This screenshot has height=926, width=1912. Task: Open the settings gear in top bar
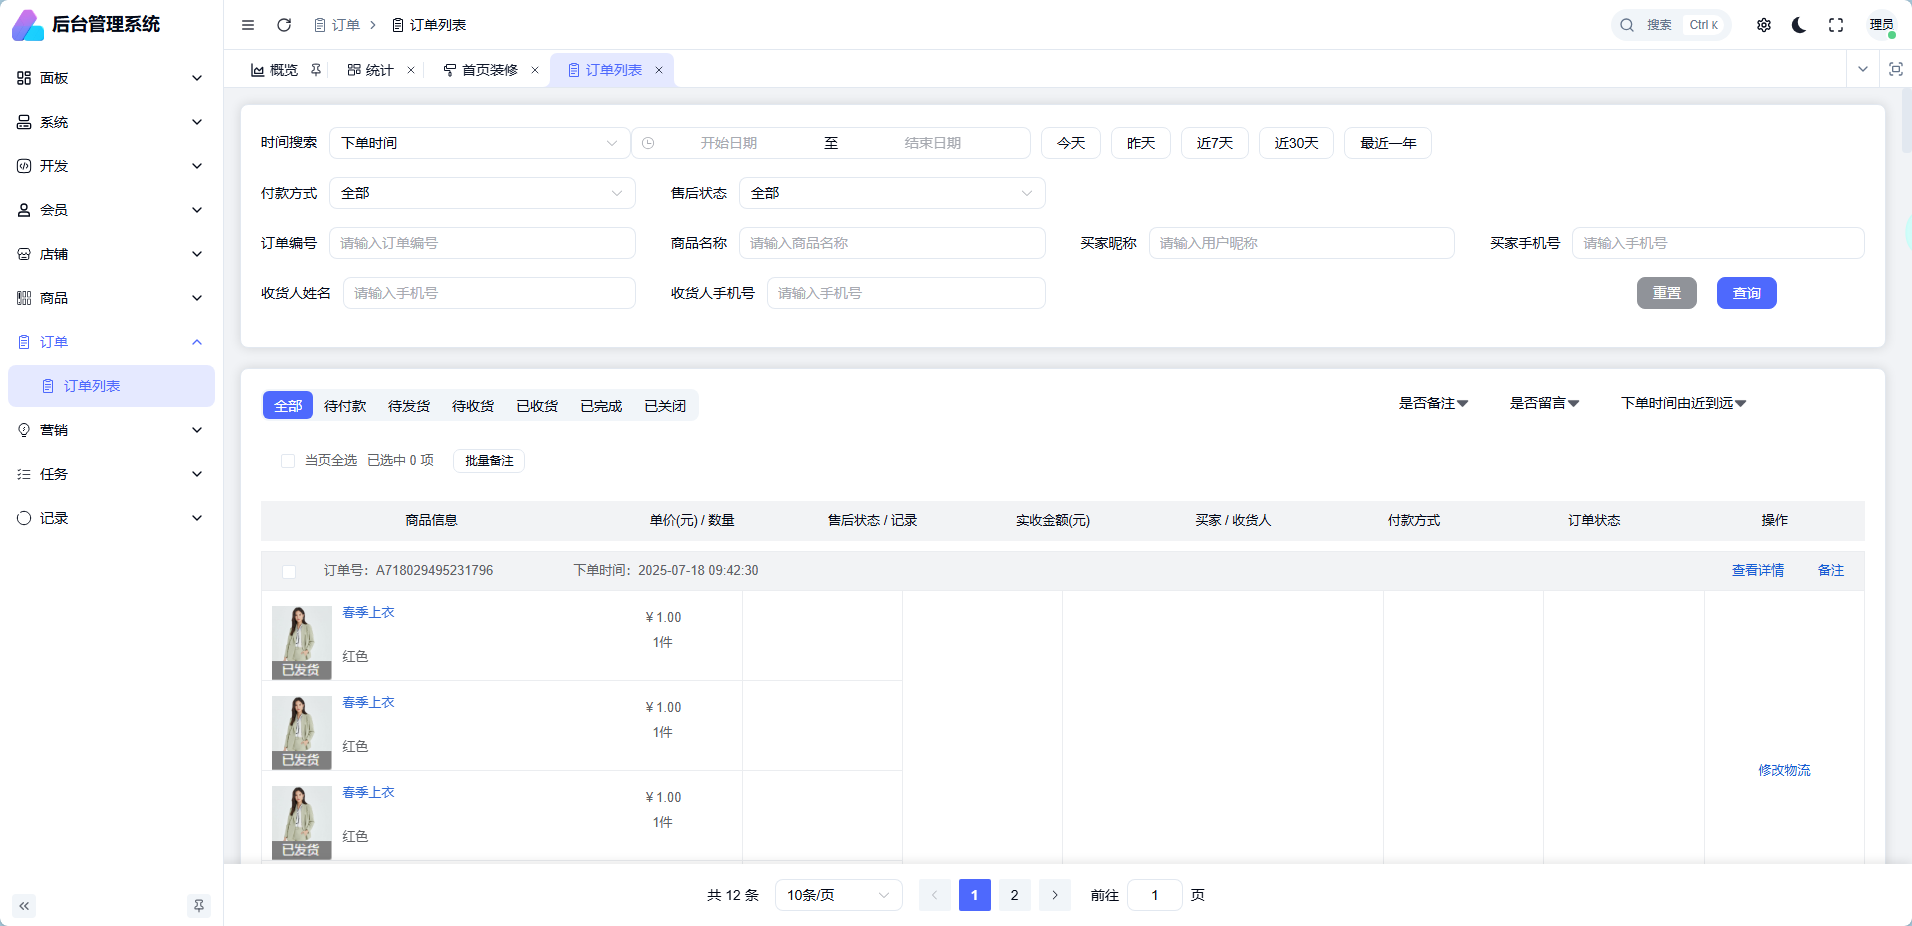pyautogui.click(x=1764, y=25)
